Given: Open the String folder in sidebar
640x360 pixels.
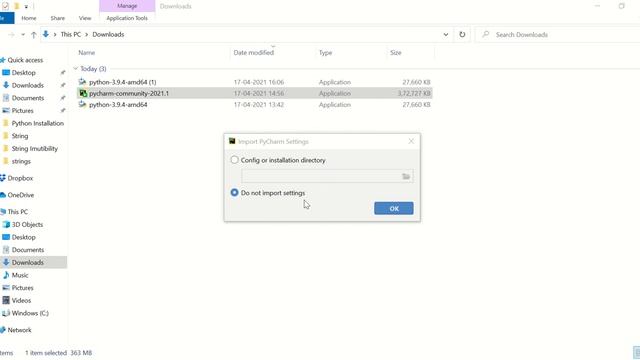Looking at the screenshot, I should (x=20, y=136).
